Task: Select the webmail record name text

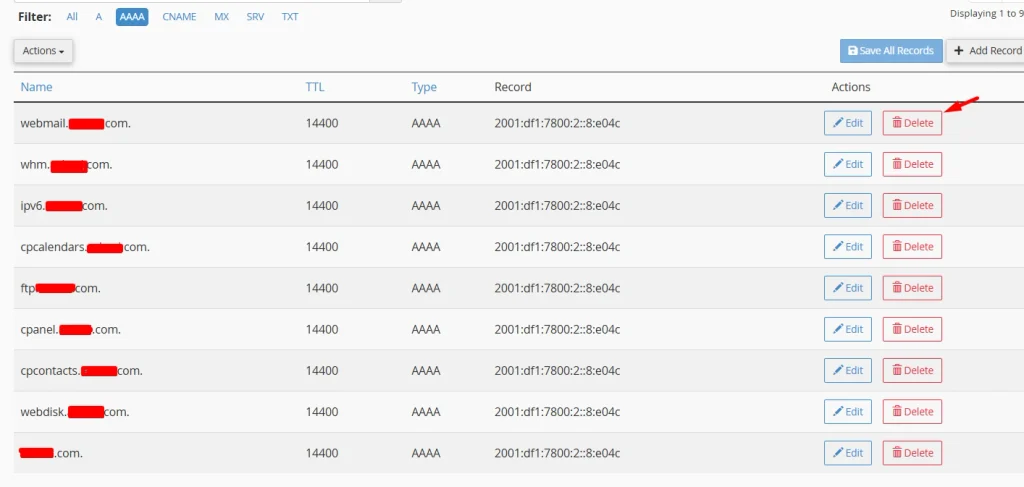Action: 76,123
